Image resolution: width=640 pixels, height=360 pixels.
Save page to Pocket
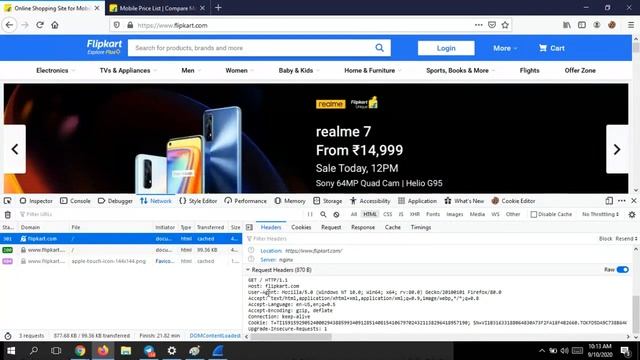(x=492, y=25)
